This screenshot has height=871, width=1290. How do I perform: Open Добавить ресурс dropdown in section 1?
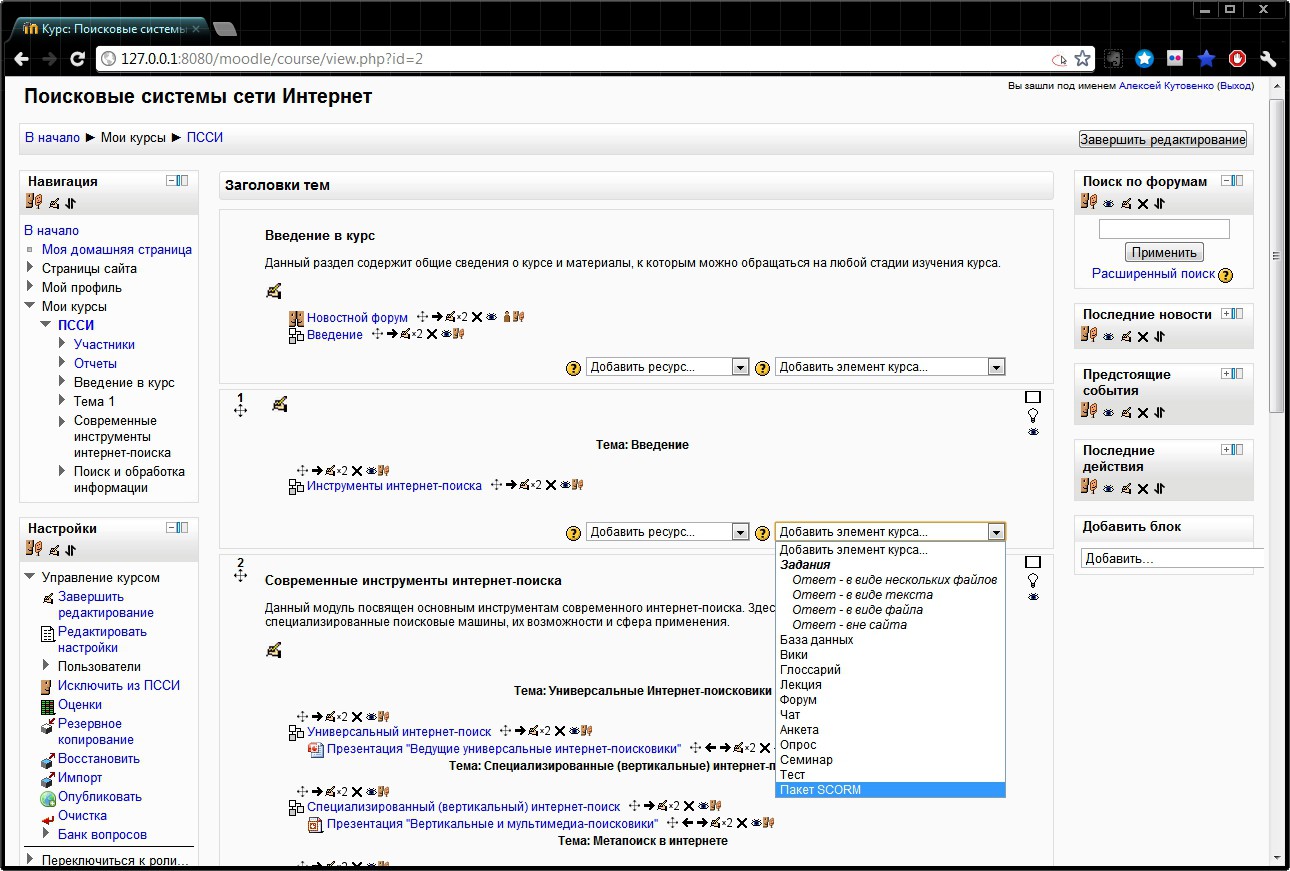coord(667,533)
